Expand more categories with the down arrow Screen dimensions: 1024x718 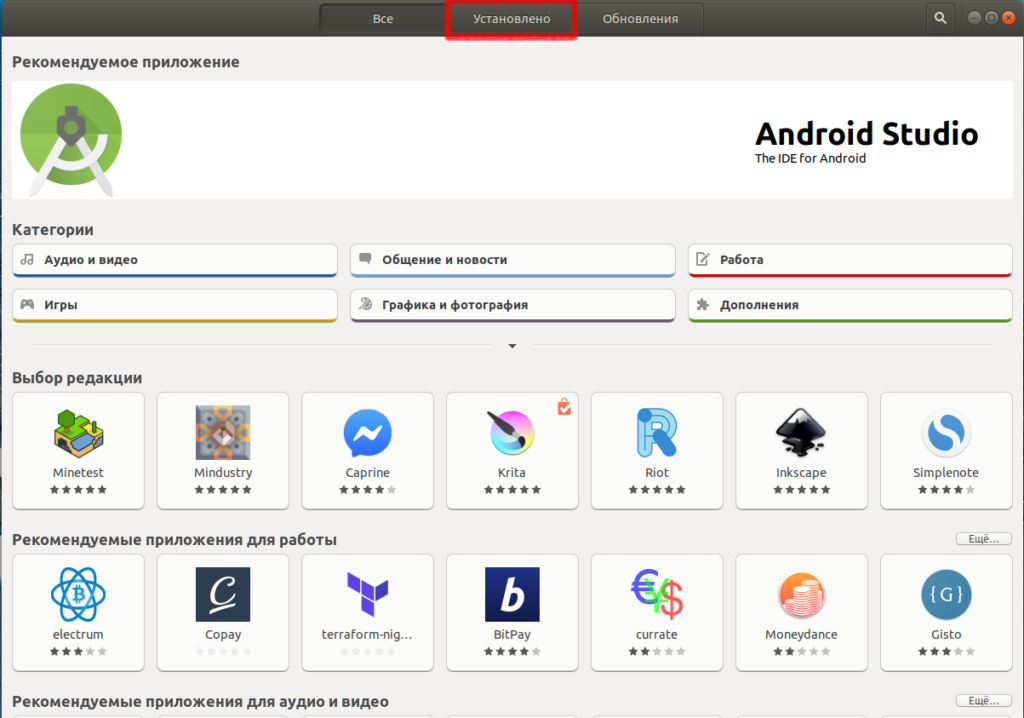coord(513,346)
